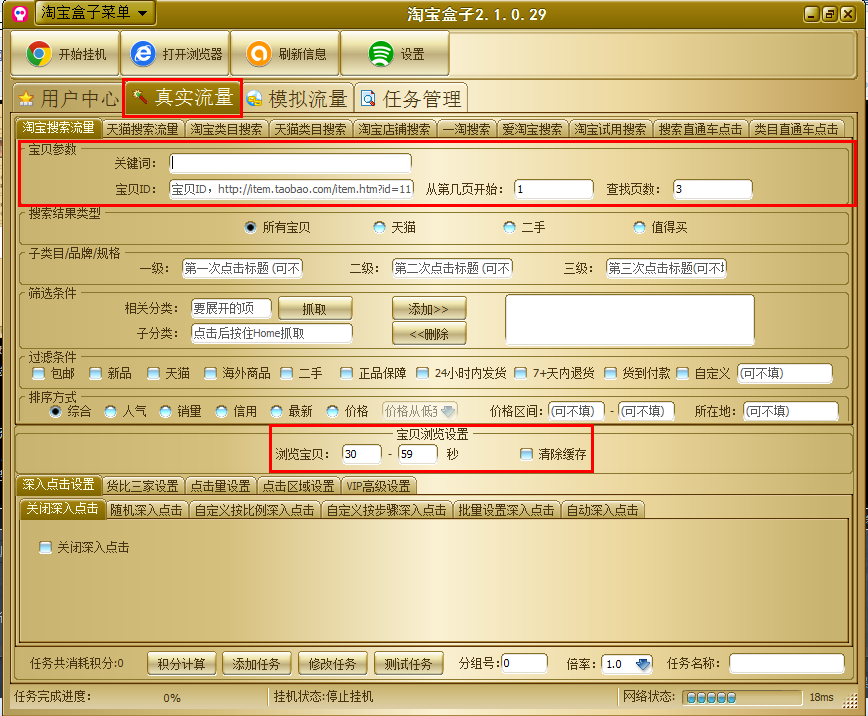
Task: Click the 添加>> button
Action: coord(429,308)
